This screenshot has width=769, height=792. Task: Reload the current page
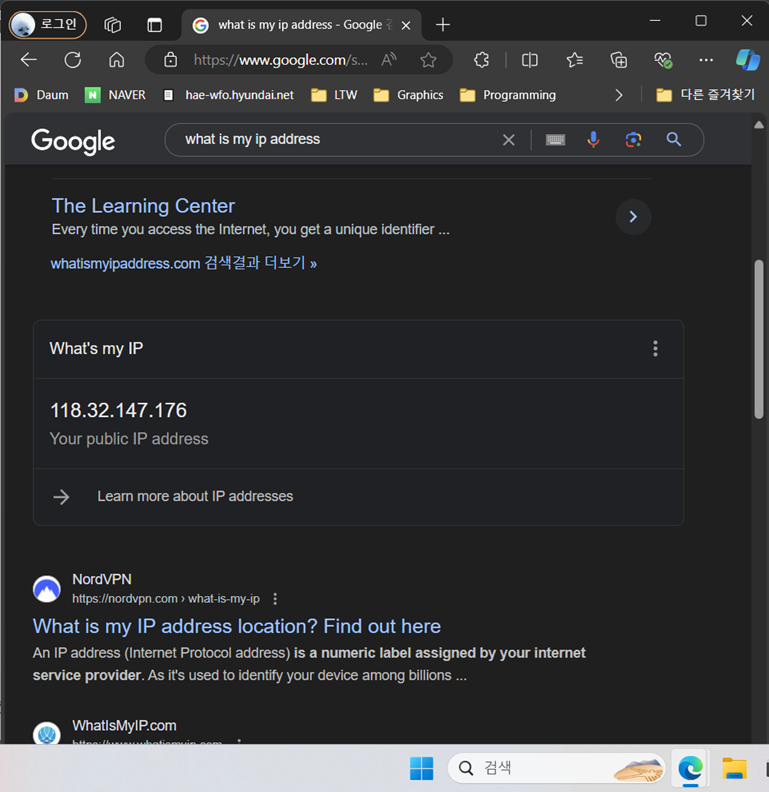pos(73,60)
